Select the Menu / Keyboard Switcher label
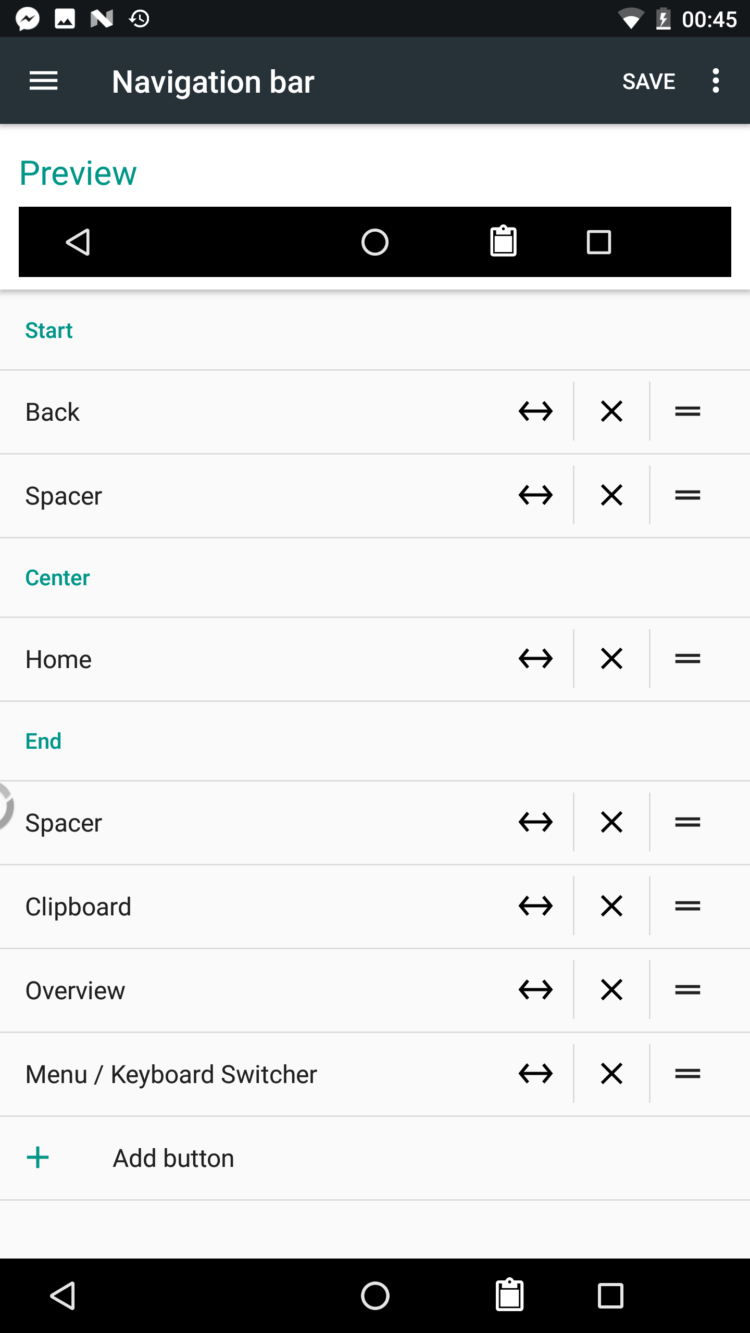 [171, 1074]
